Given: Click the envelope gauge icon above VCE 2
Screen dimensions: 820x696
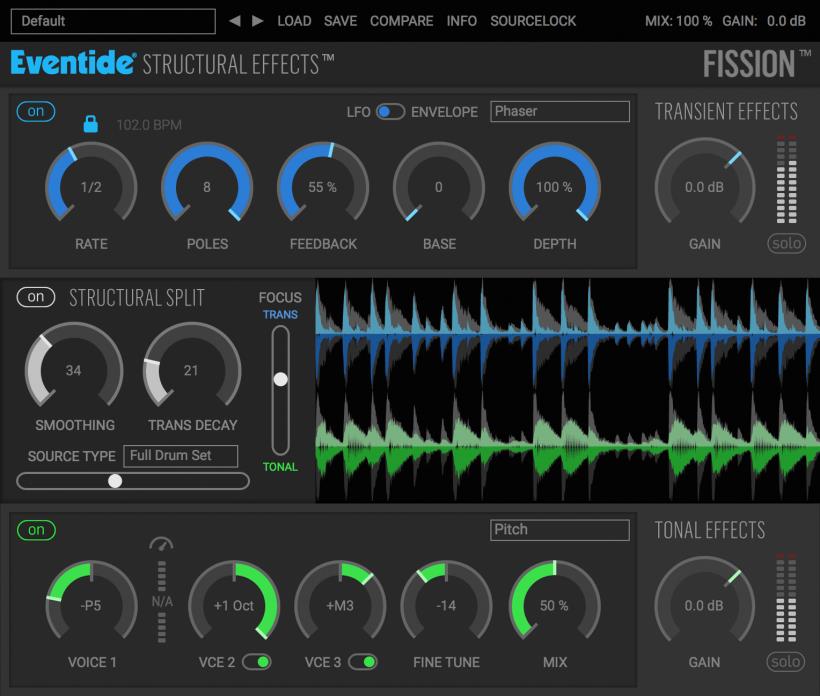Looking at the screenshot, I should 161,545.
